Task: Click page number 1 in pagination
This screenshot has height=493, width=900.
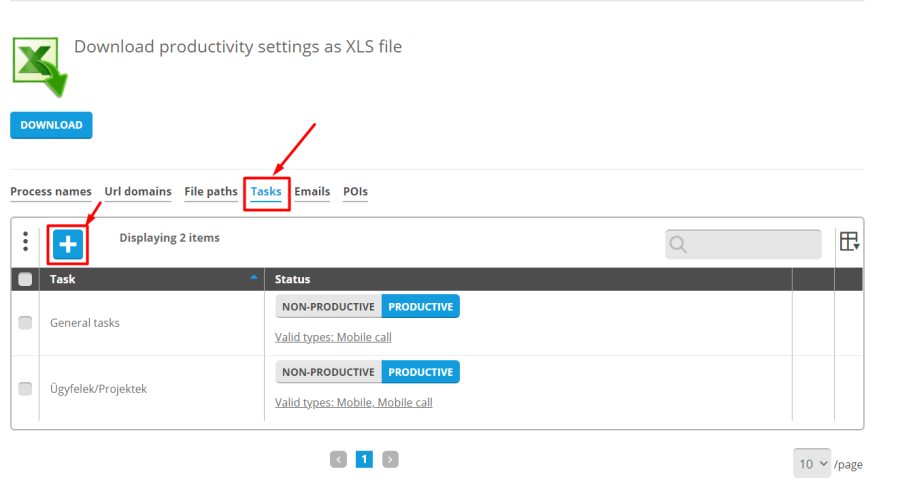Action: coord(364,459)
